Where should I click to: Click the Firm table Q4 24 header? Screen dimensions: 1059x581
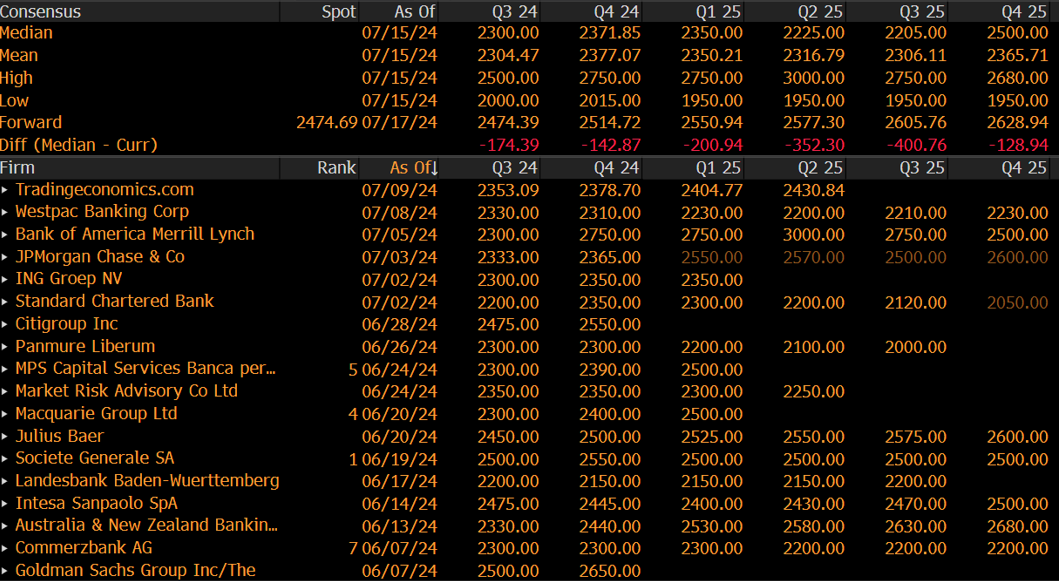coord(617,168)
